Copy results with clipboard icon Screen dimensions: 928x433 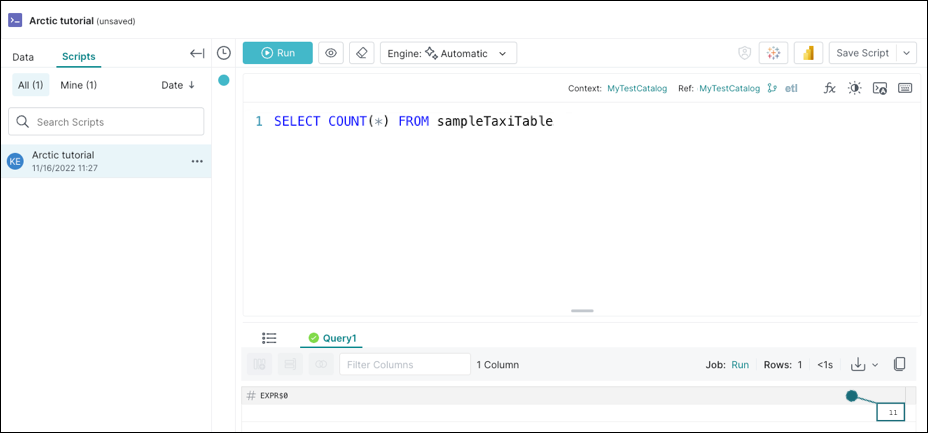[x=899, y=364]
